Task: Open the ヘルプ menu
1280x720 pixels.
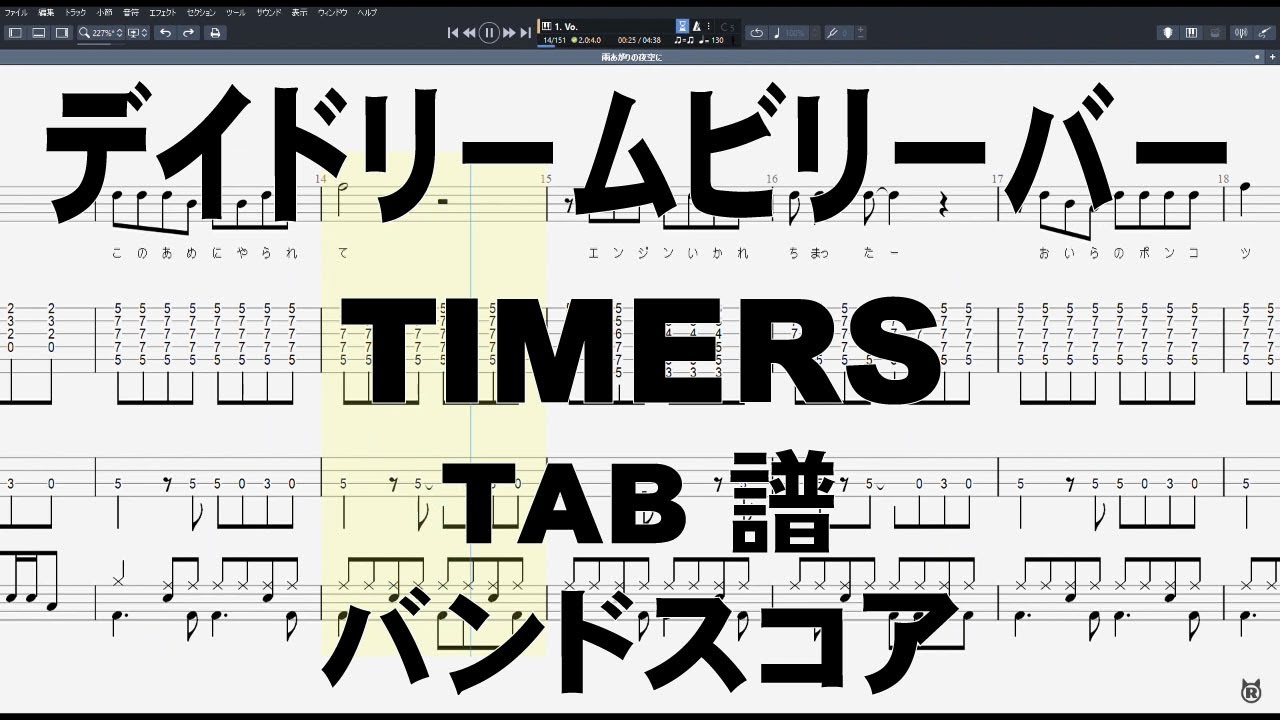Action: tap(368, 12)
